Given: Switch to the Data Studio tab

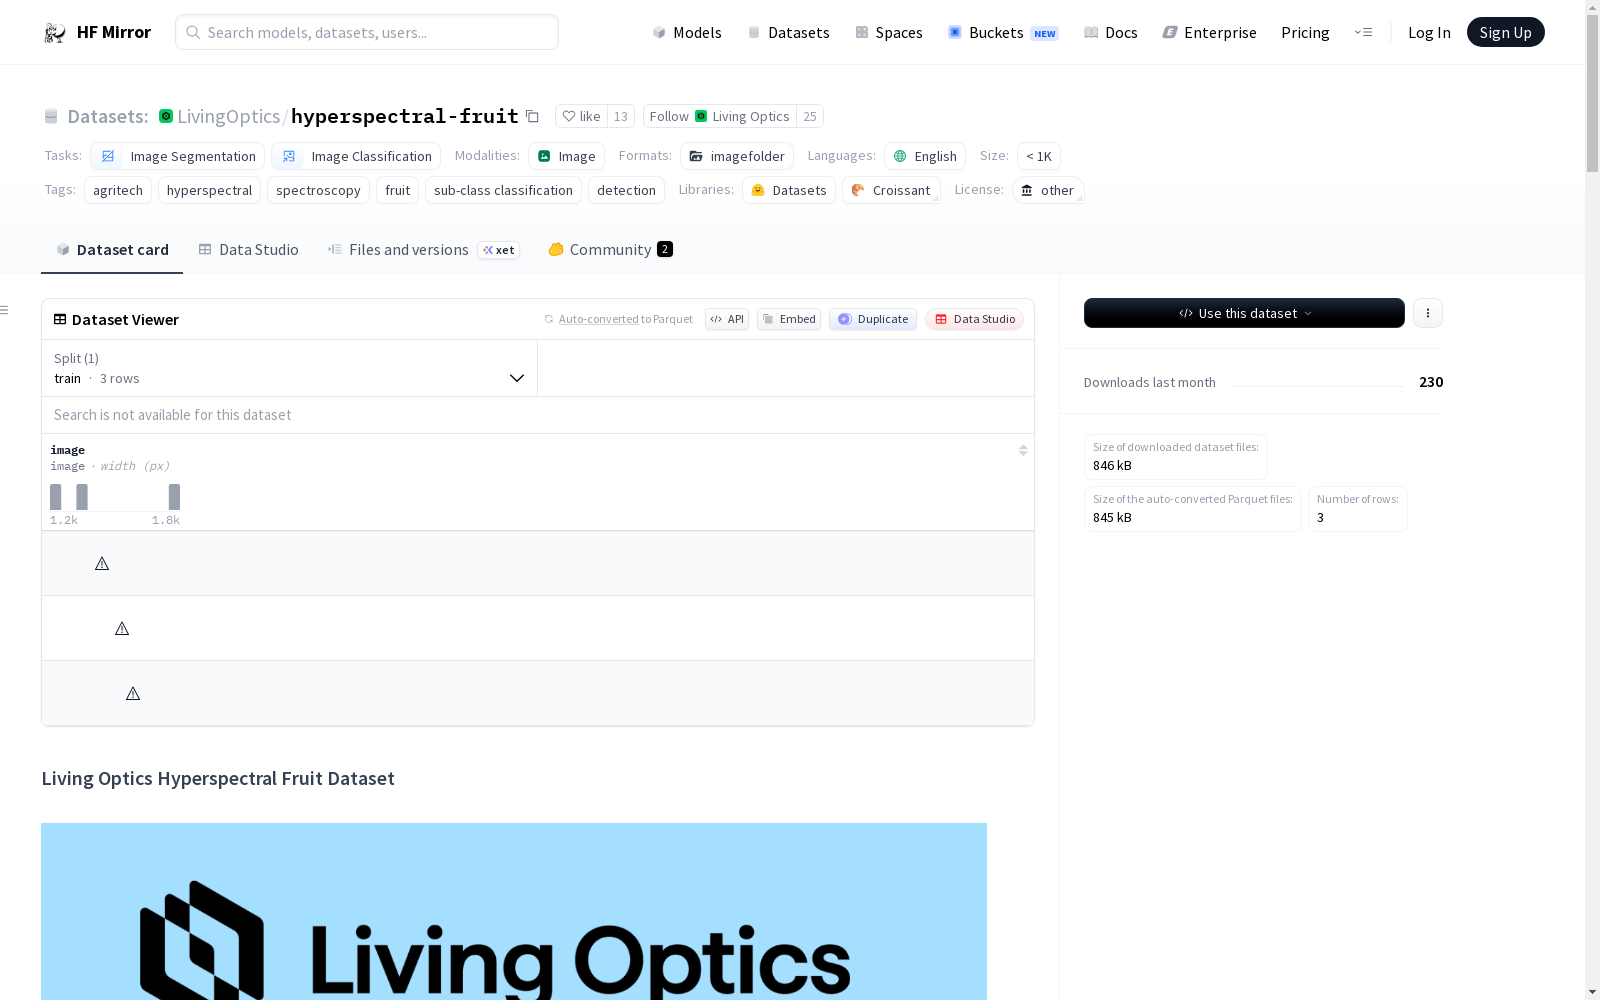Looking at the screenshot, I should (x=248, y=250).
